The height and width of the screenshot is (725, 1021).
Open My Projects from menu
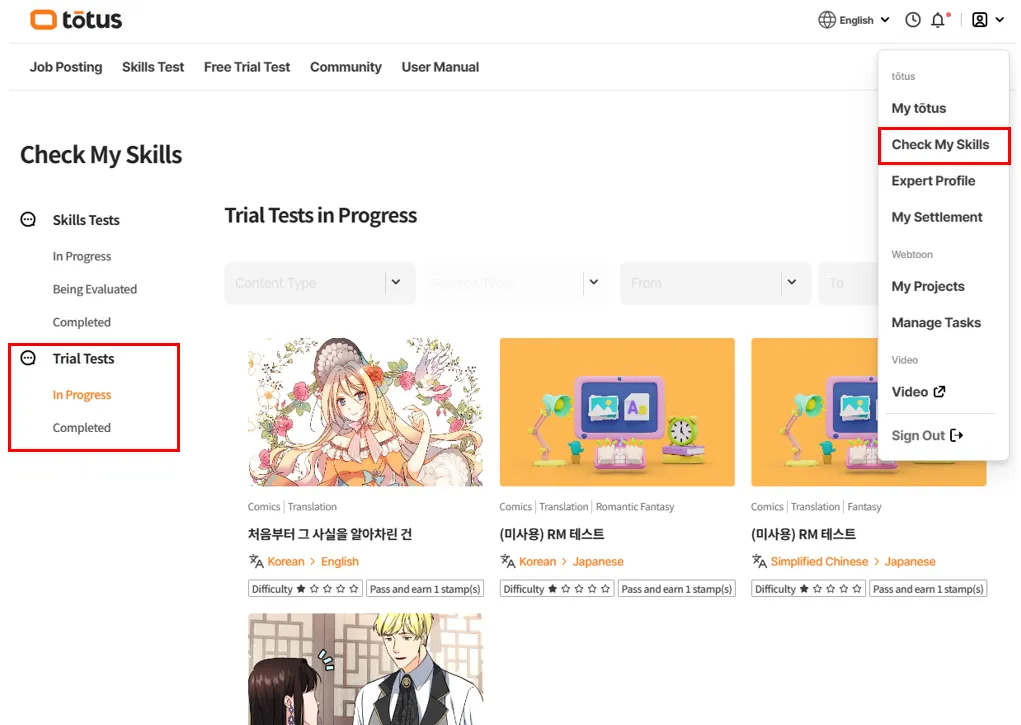click(928, 287)
